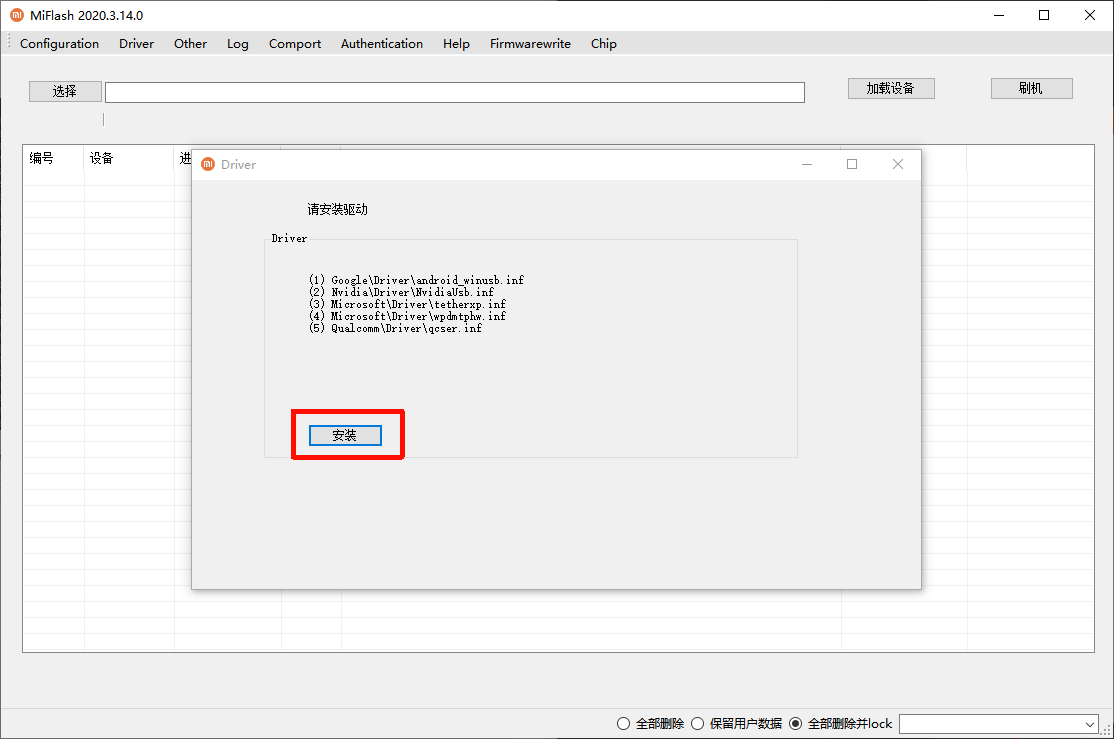
Task: Open the Other menu
Action: click(x=190, y=44)
